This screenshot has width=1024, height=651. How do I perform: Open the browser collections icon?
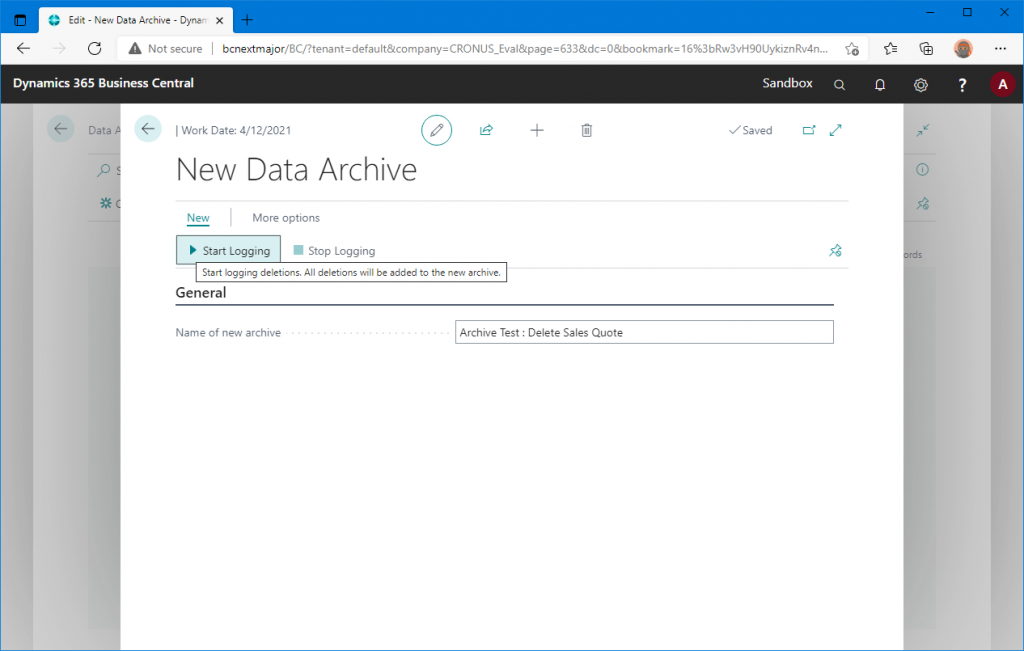point(926,48)
